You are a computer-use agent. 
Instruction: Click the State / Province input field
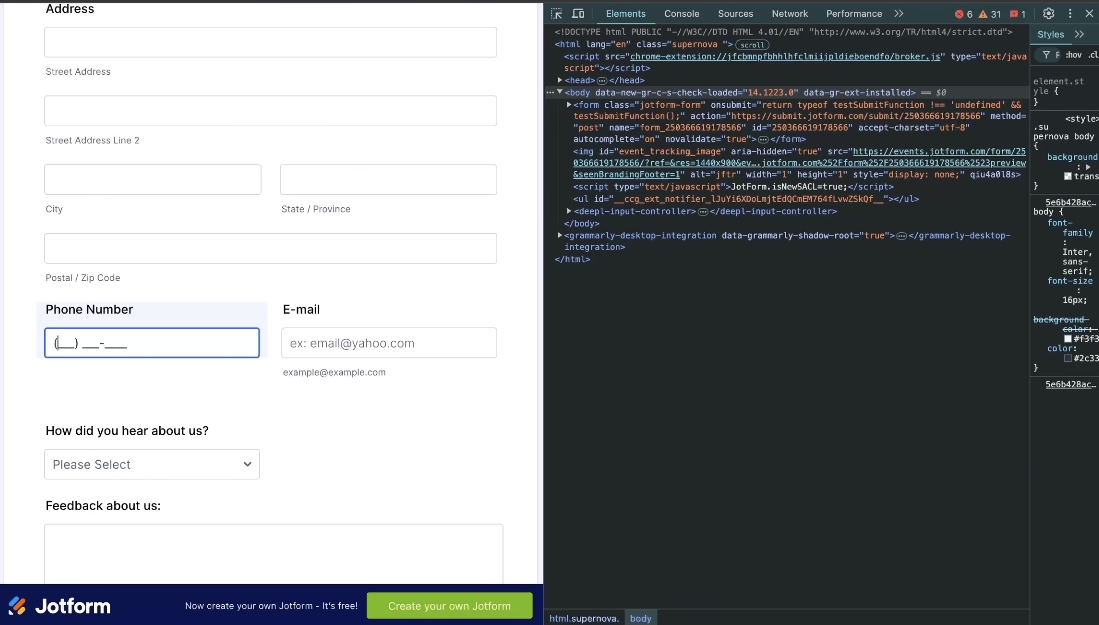click(x=388, y=179)
